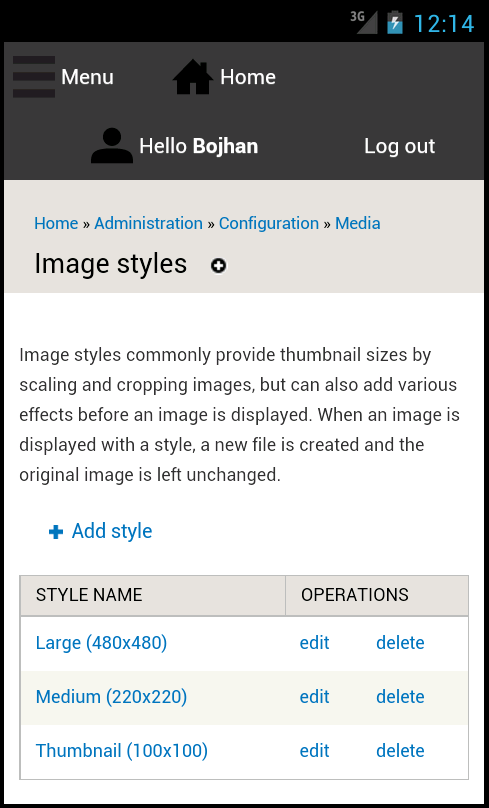Open the hamburger Menu icon

pyautogui.click(x=34, y=77)
